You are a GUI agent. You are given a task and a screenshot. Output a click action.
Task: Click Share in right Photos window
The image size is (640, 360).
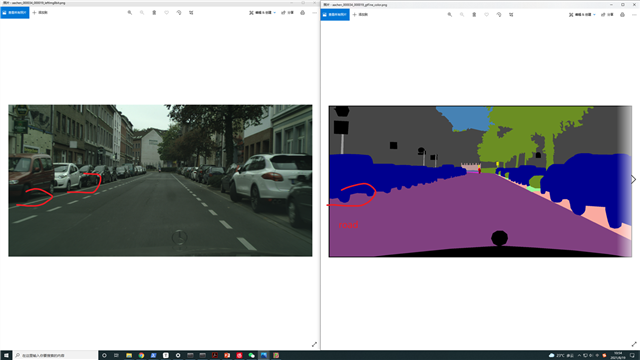(x=607, y=15)
